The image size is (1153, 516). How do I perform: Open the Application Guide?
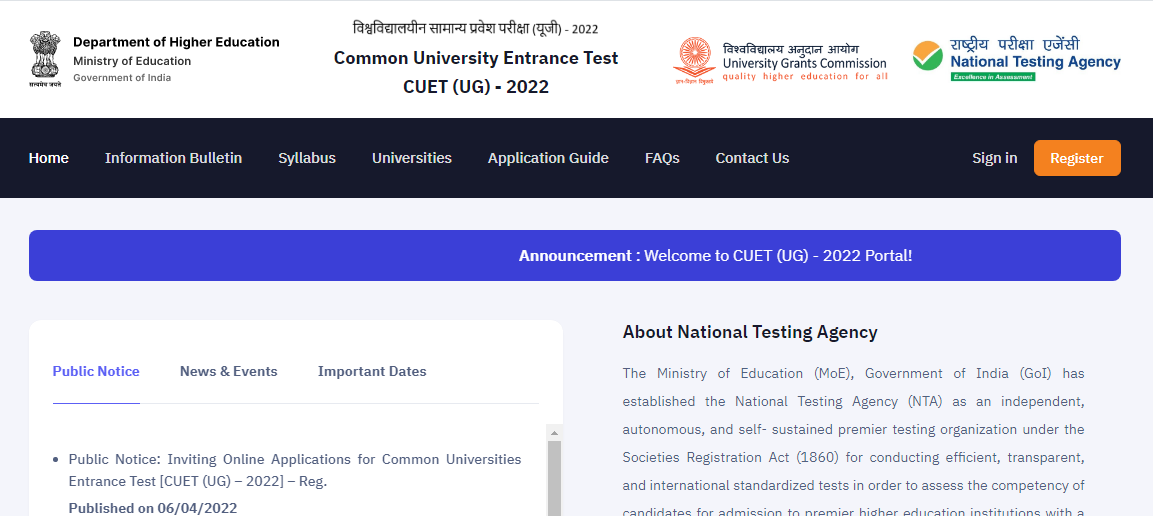[x=549, y=158]
